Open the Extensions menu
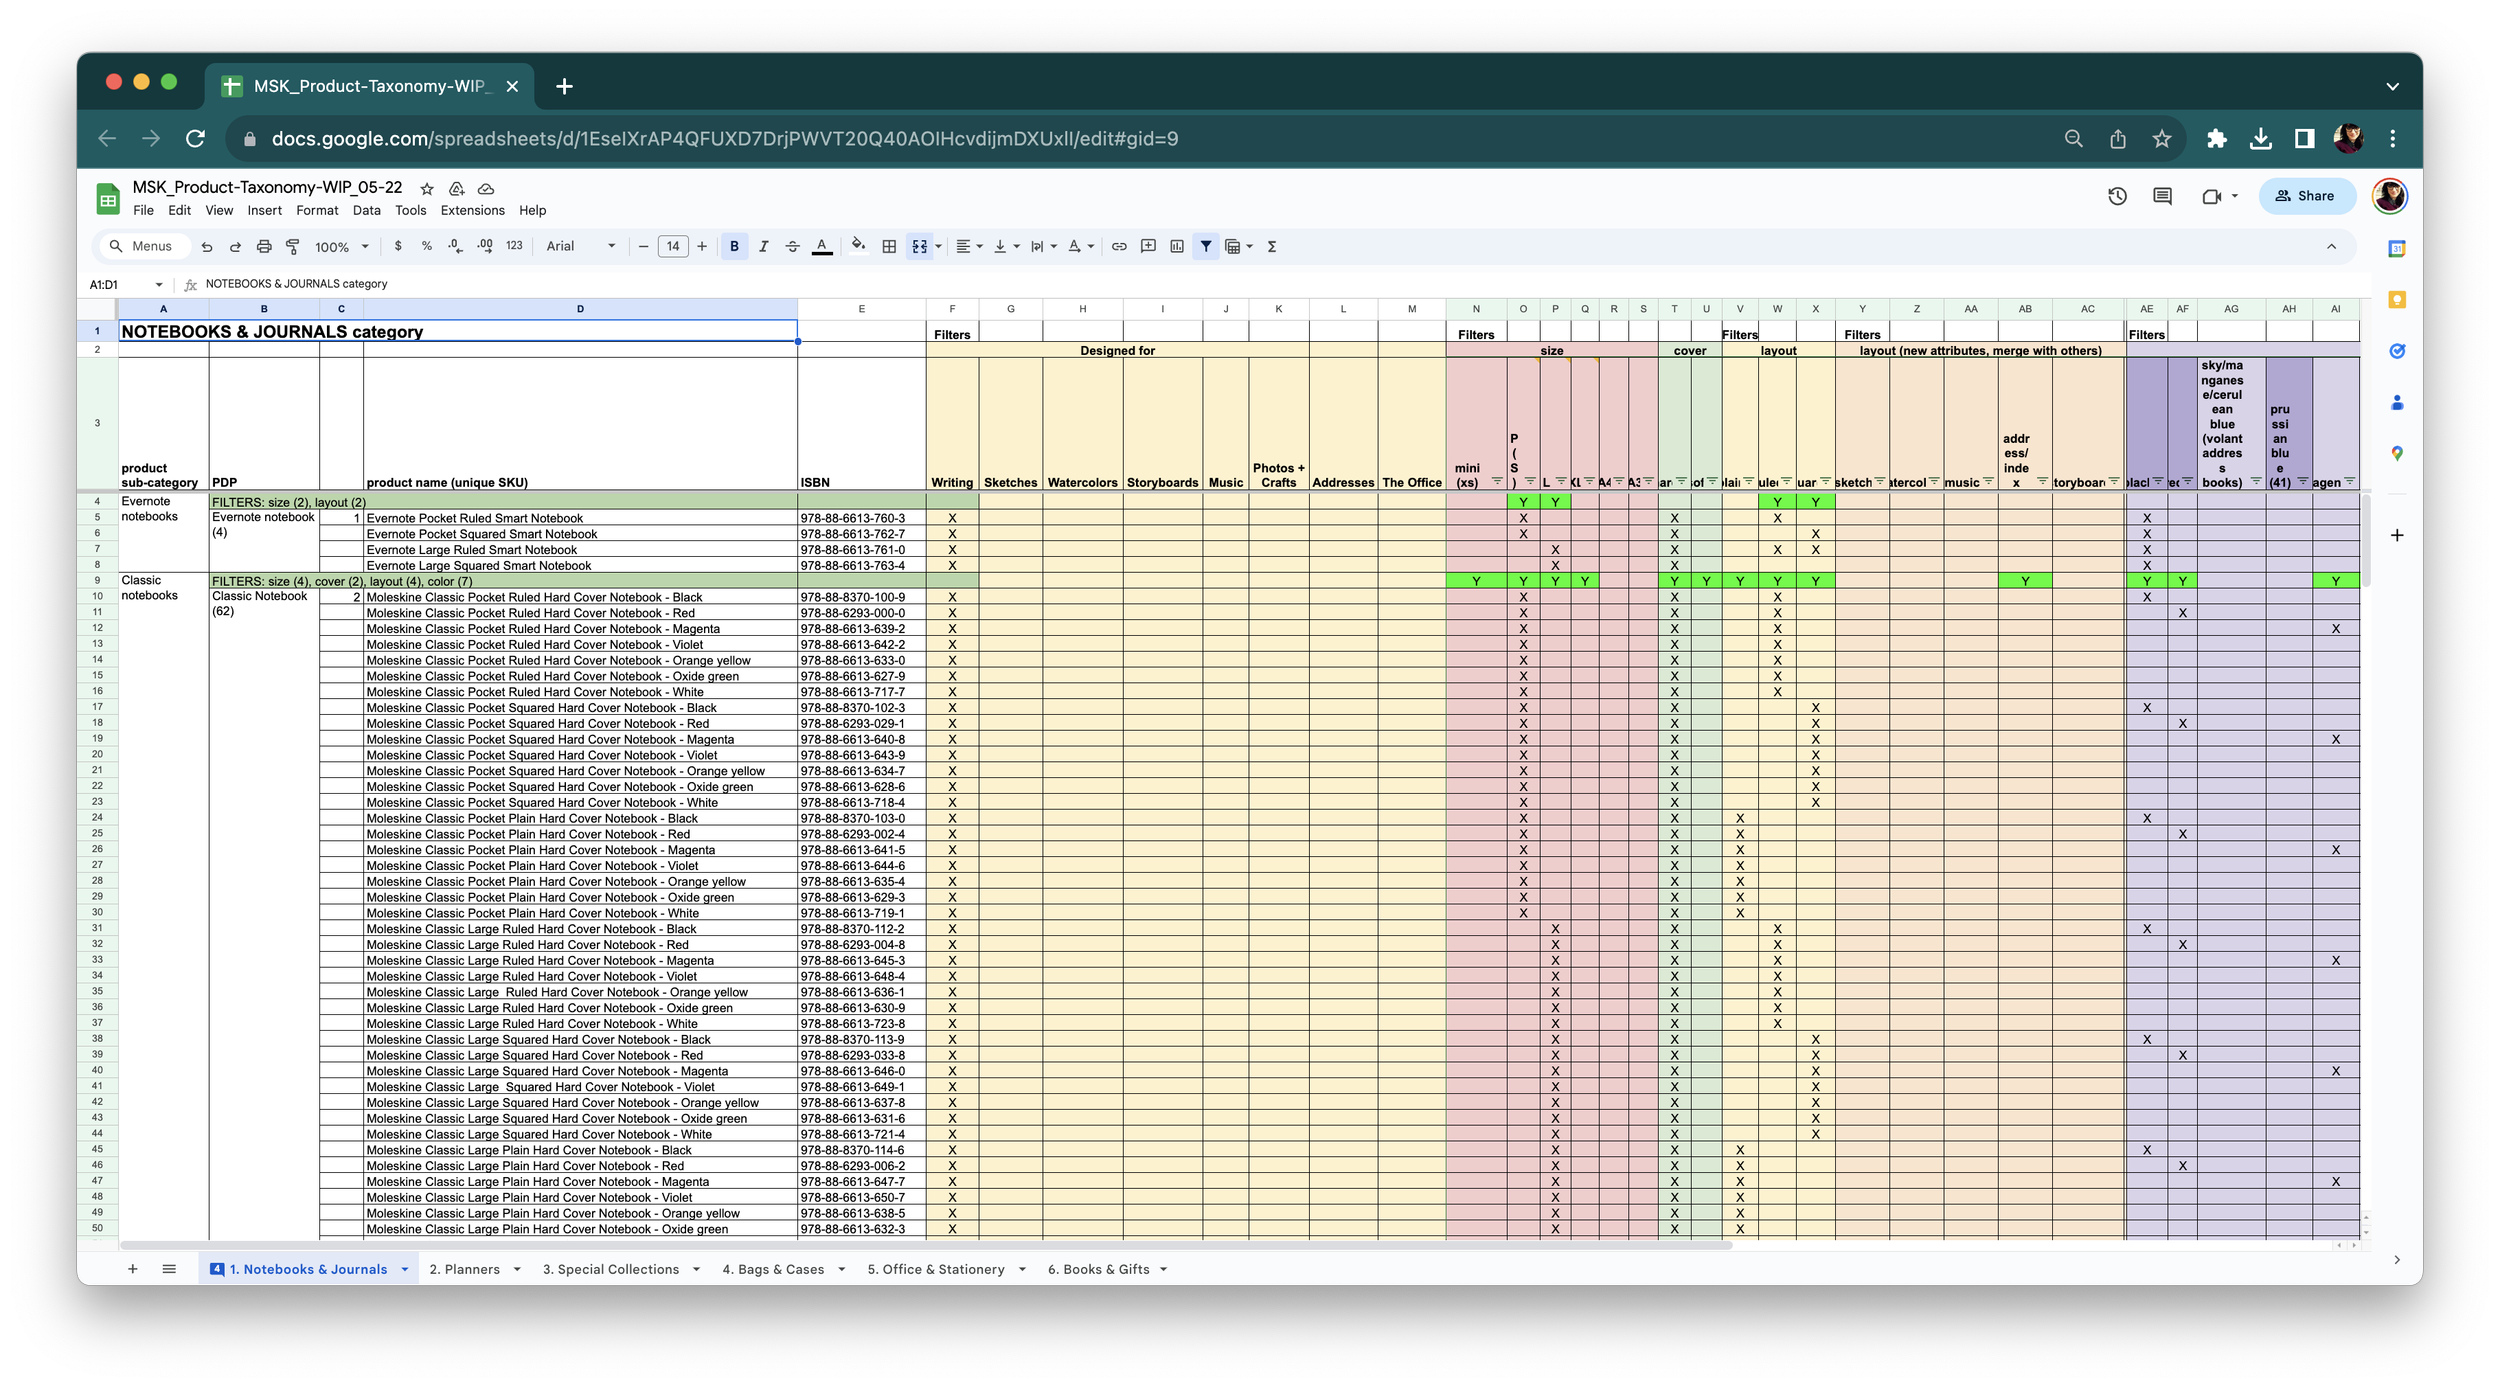 point(472,210)
